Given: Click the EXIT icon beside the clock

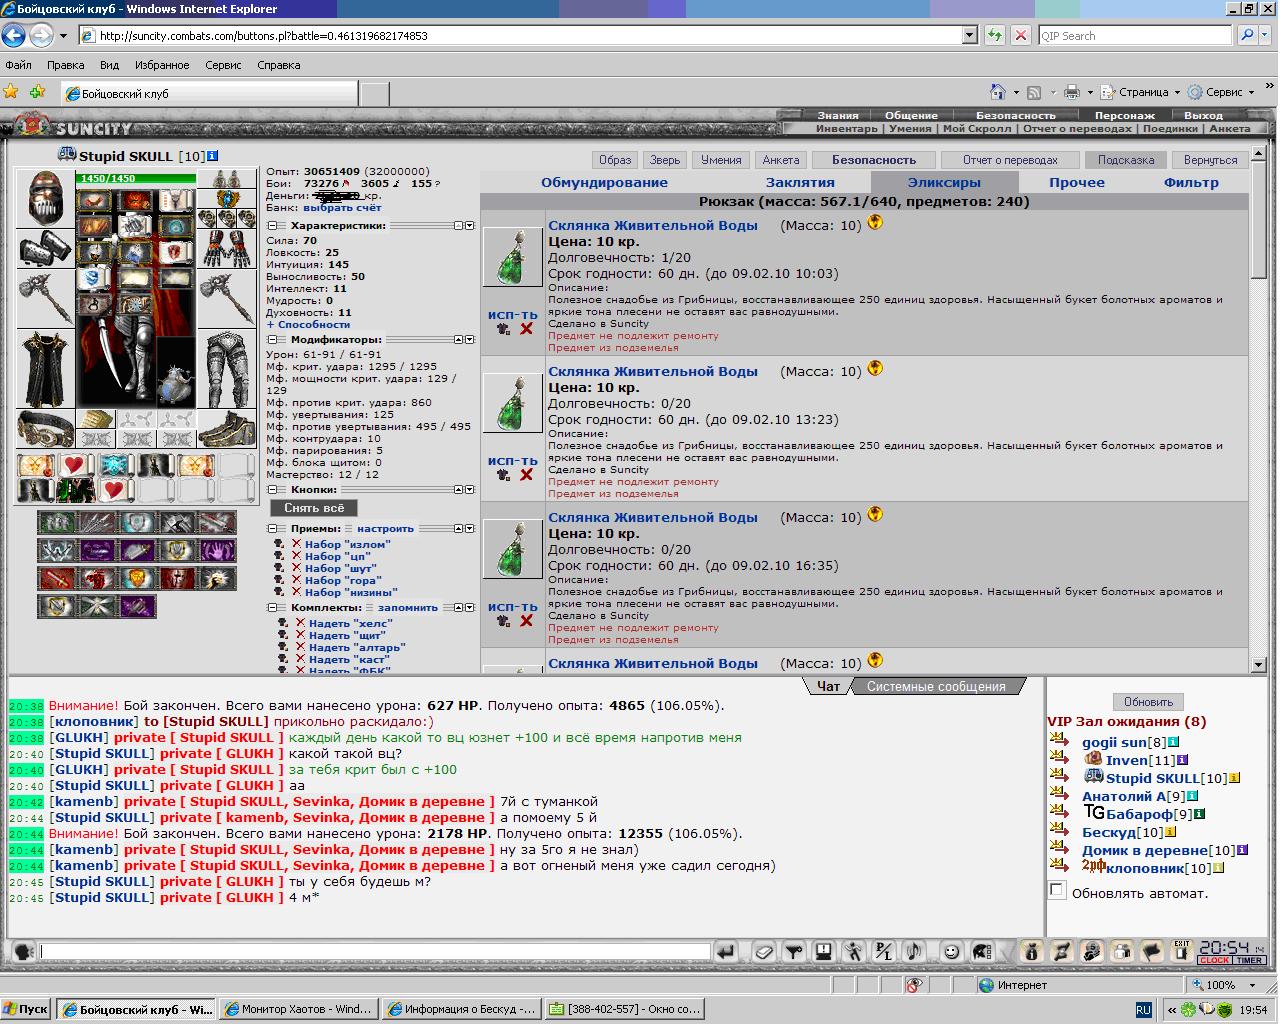Looking at the screenshot, I should tap(1181, 951).
